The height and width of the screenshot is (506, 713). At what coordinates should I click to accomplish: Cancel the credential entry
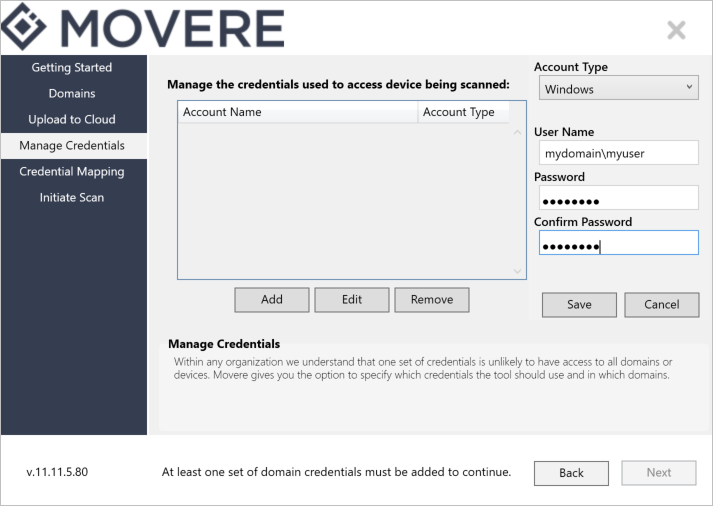[662, 305]
